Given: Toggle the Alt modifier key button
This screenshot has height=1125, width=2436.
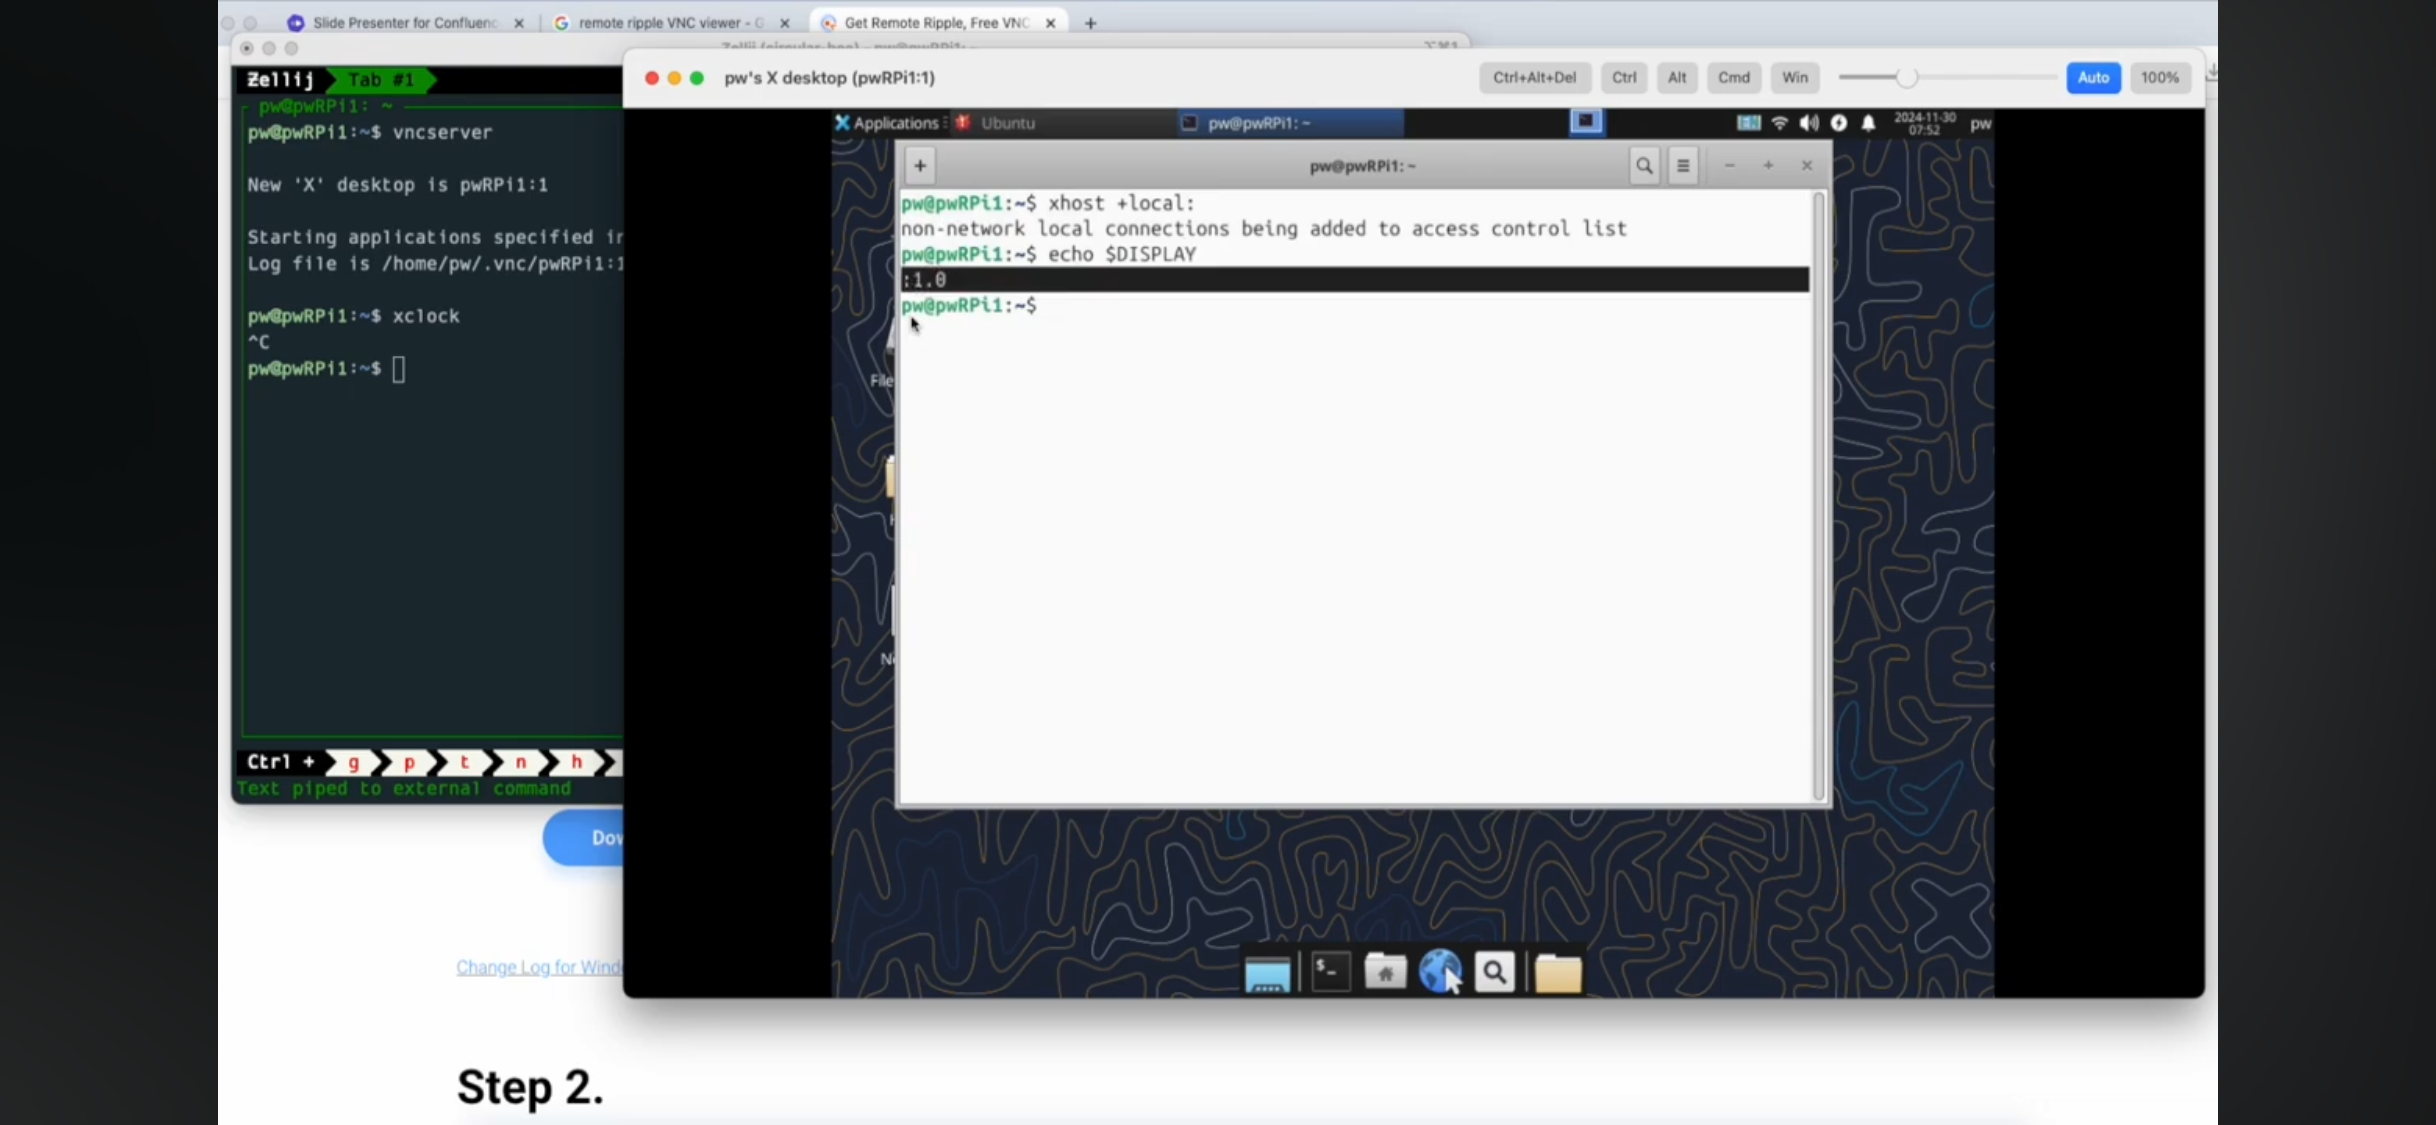Looking at the screenshot, I should (1676, 78).
